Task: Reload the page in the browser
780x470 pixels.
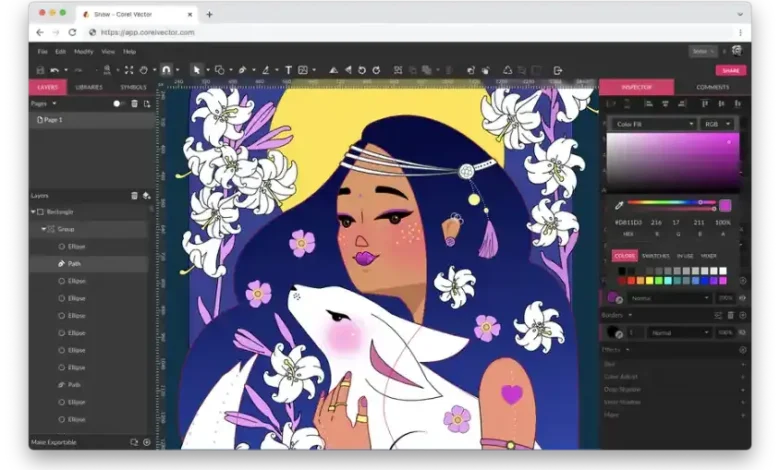Action: pyautogui.click(x=72, y=32)
